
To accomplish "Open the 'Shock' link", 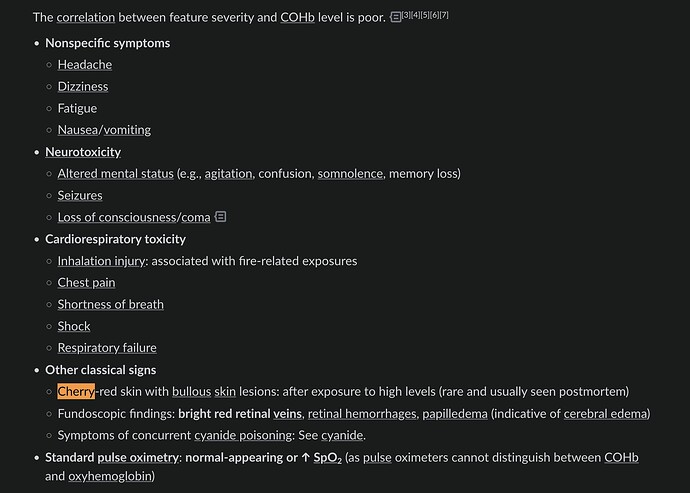I will (x=73, y=326).
